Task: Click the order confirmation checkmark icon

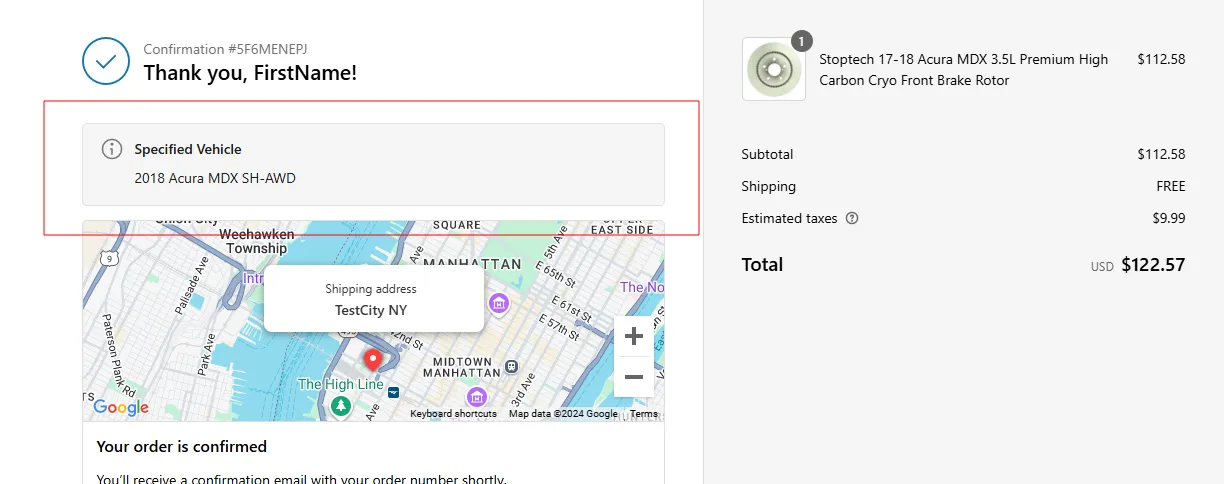Action: coord(106,62)
